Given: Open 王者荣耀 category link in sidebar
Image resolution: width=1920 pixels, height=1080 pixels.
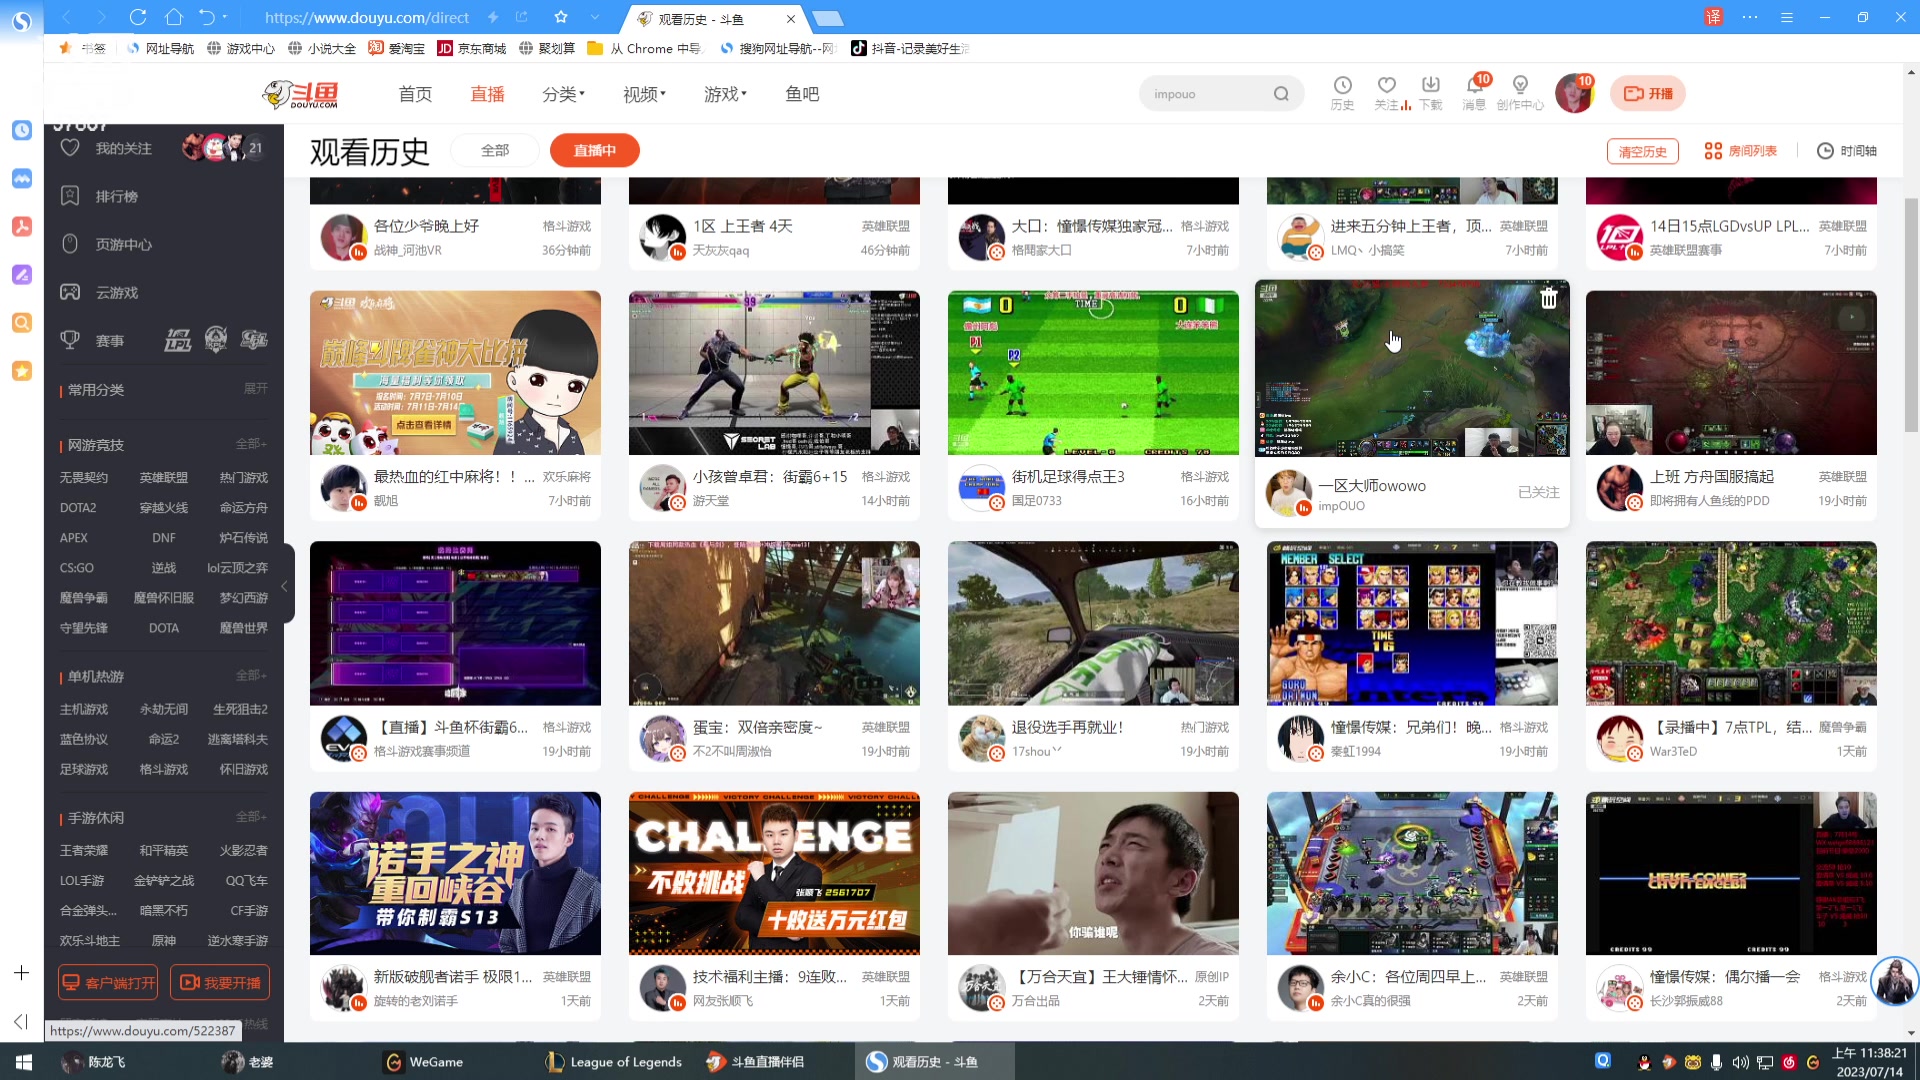Looking at the screenshot, I should pos(84,851).
